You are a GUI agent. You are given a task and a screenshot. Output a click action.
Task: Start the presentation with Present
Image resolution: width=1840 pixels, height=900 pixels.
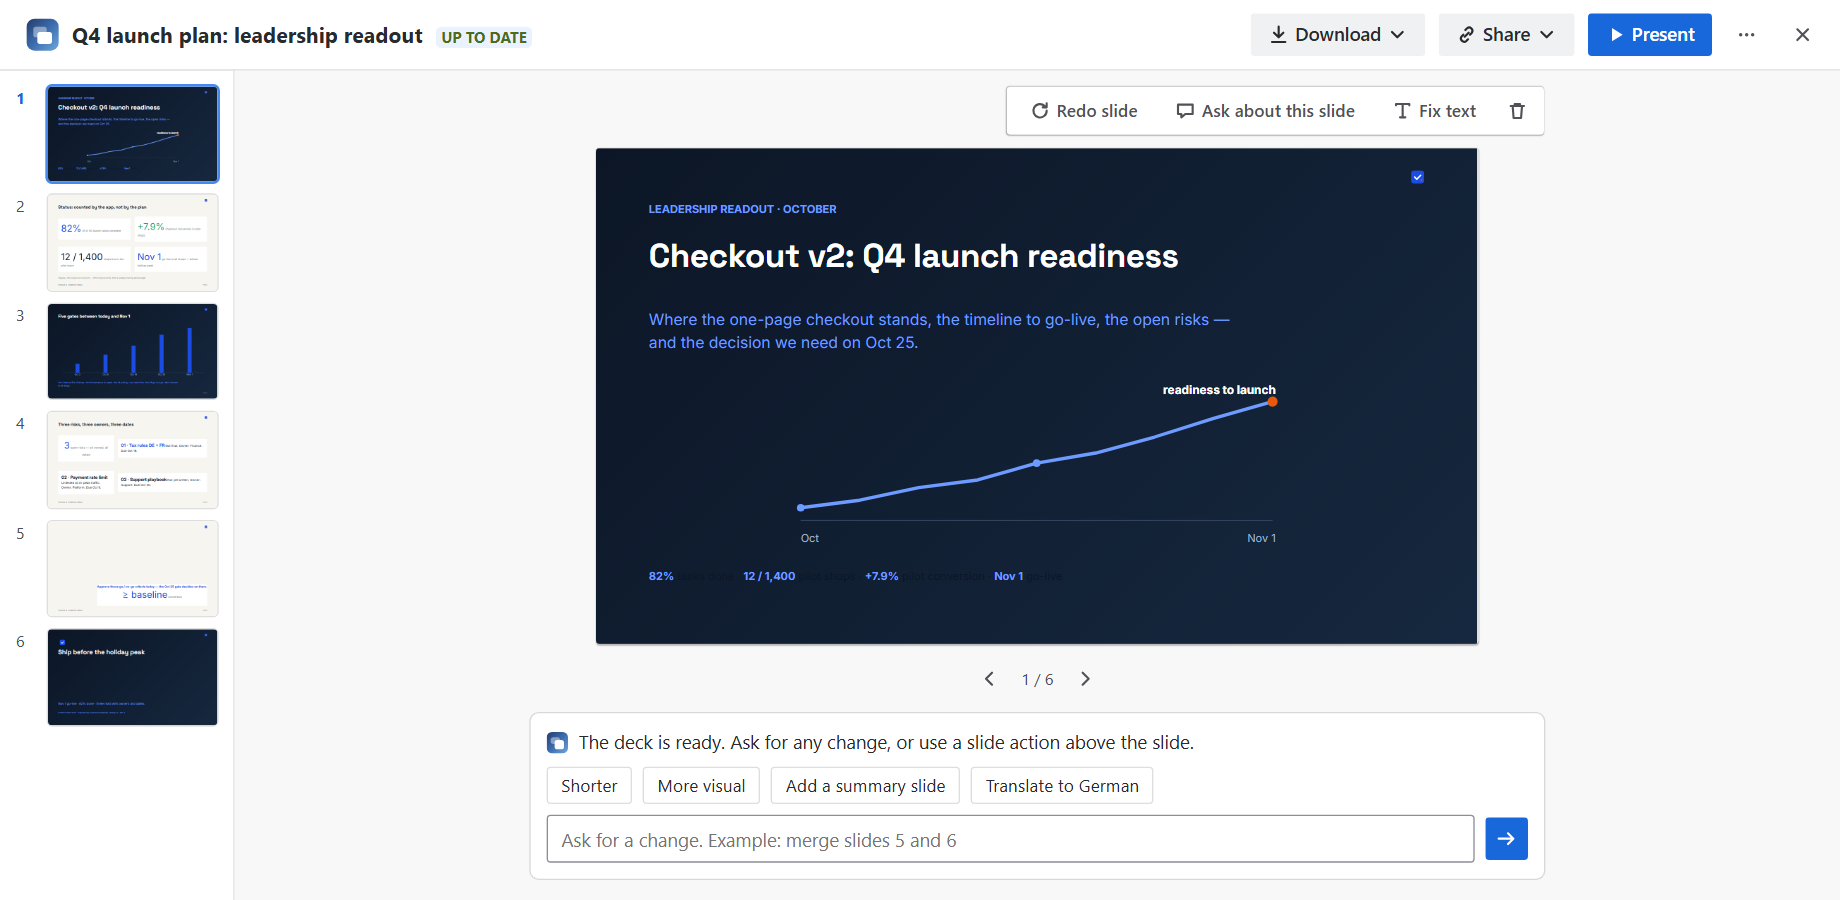[x=1650, y=35]
